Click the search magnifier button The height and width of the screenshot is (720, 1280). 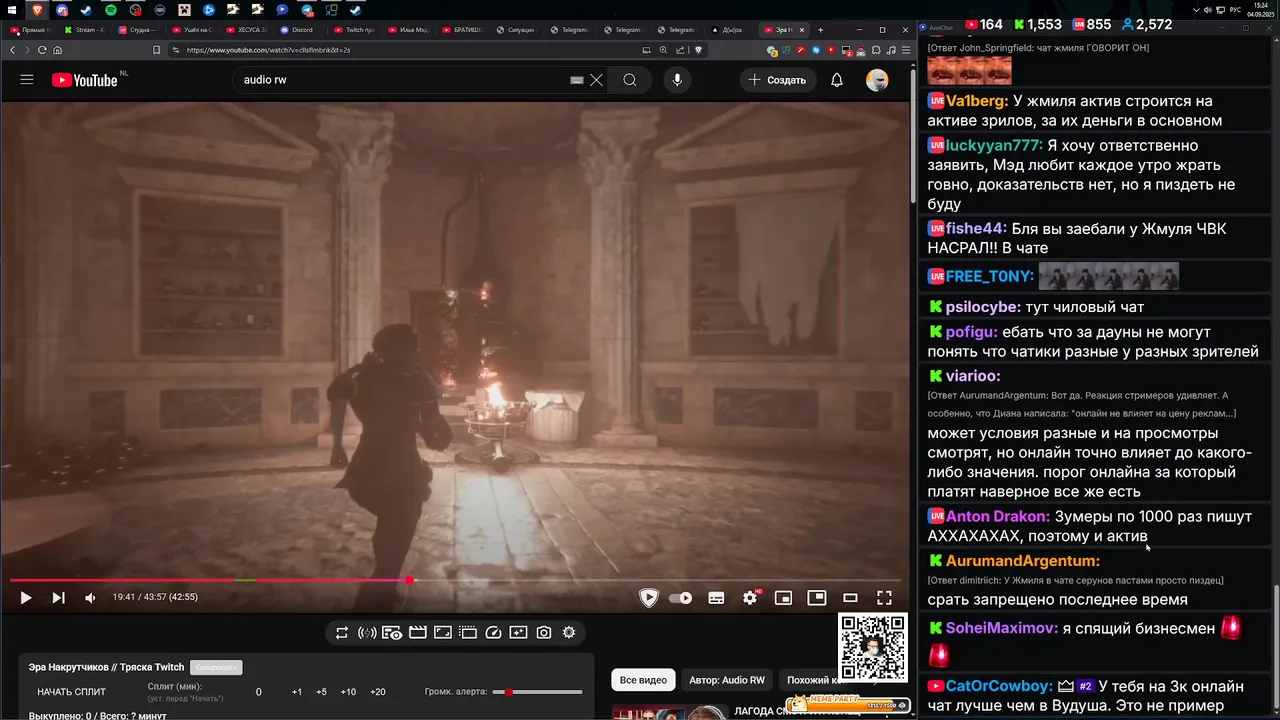(629, 80)
